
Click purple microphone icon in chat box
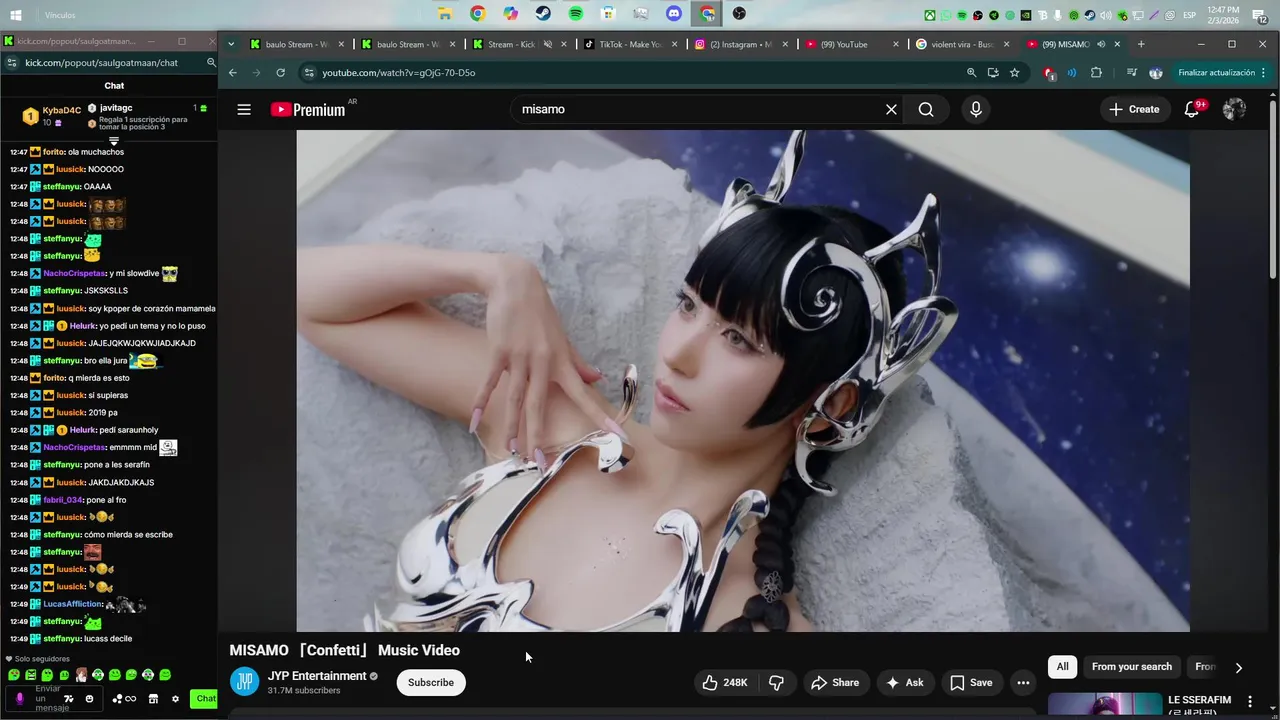coord(19,699)
